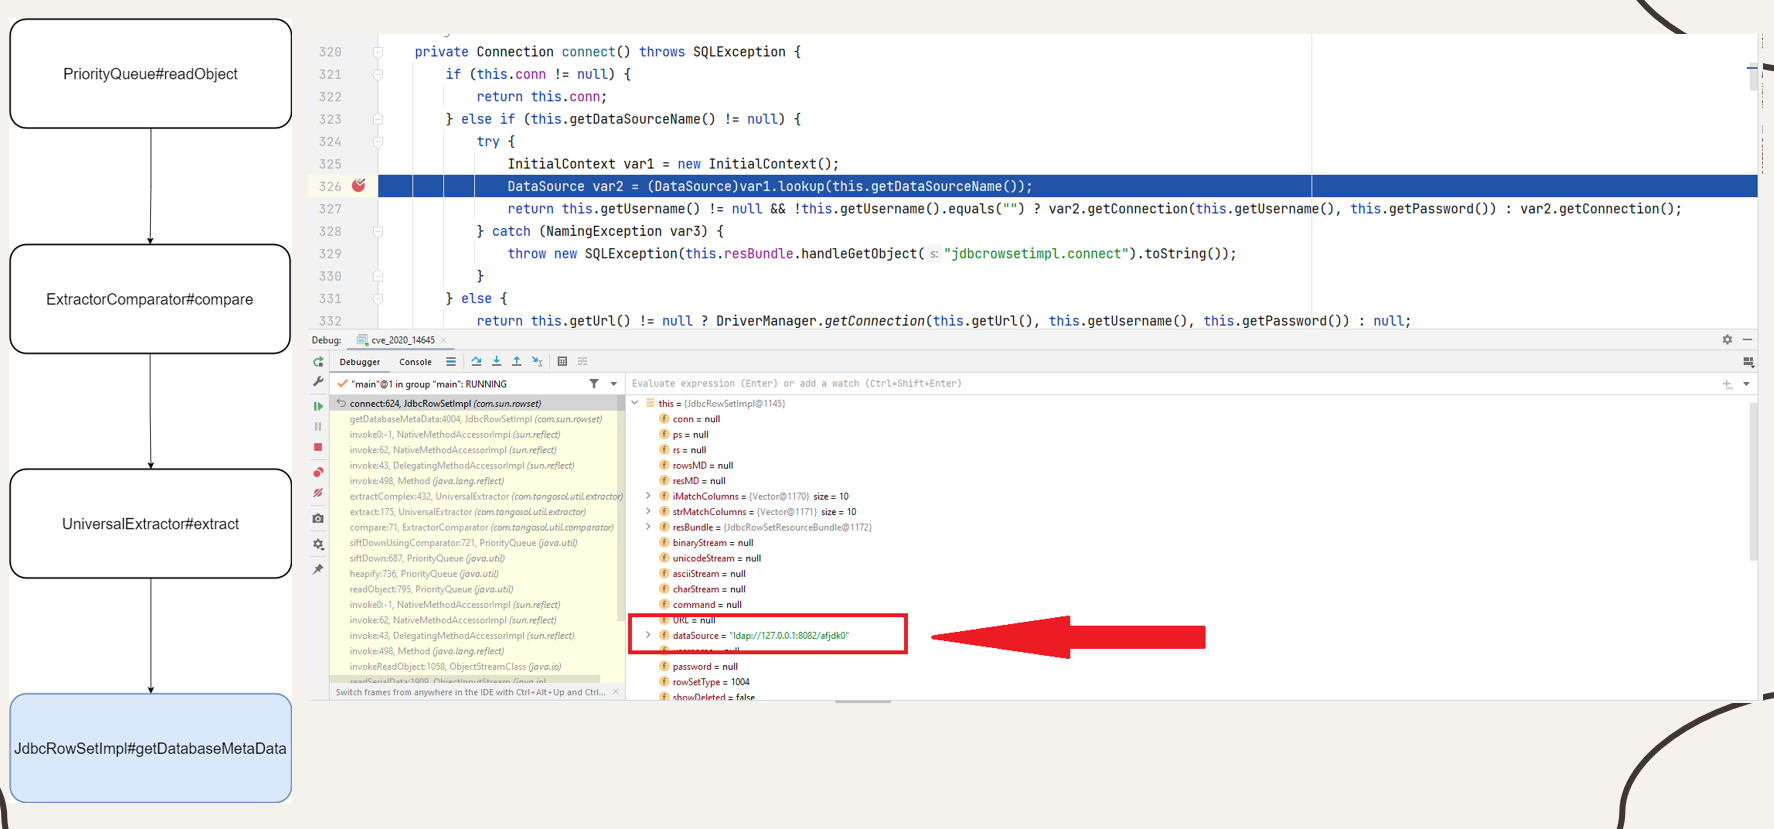Image resolution: width=1774 pixels, height=829 pixels.
Task: Click the code editor vertical scrollbar
Action: click(x=1753, y=77)
